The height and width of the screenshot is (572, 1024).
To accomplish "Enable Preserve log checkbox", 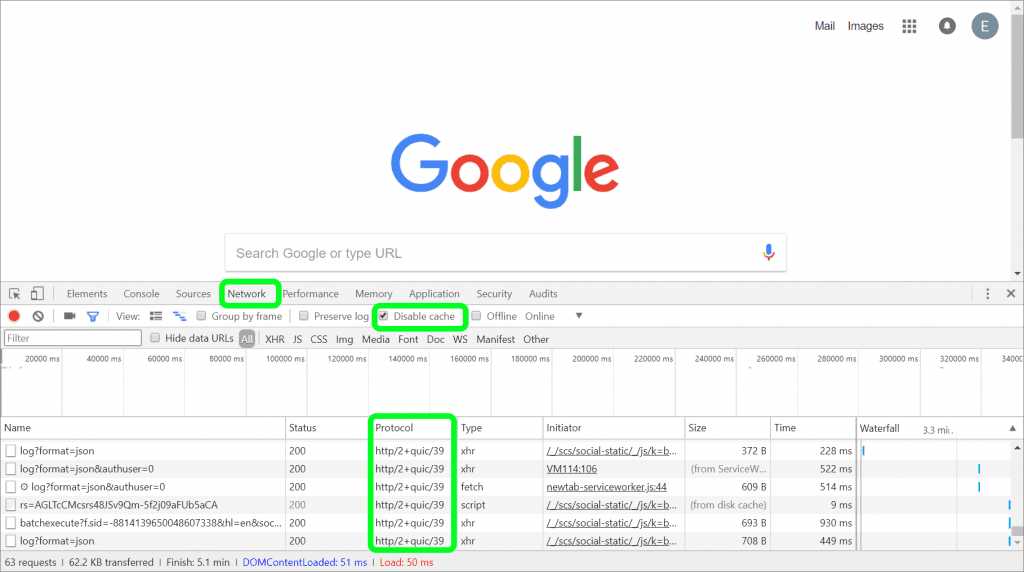I will (304, 316).
